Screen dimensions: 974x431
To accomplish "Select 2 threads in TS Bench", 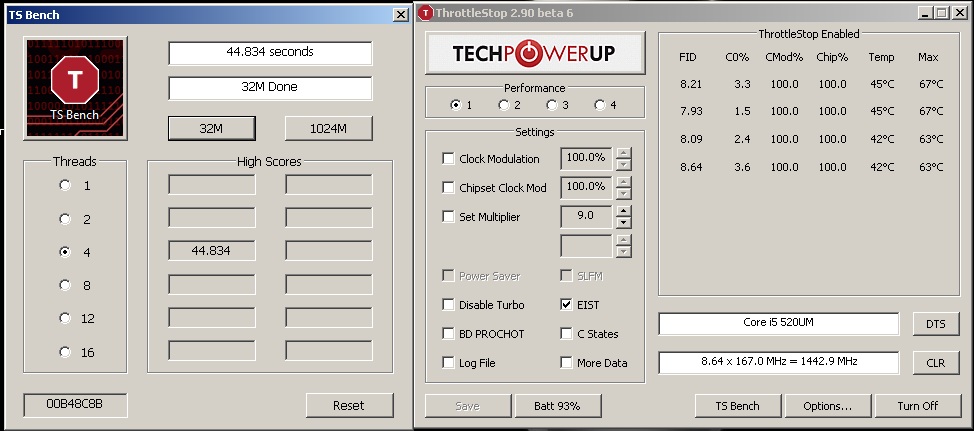I will point(65,219).
